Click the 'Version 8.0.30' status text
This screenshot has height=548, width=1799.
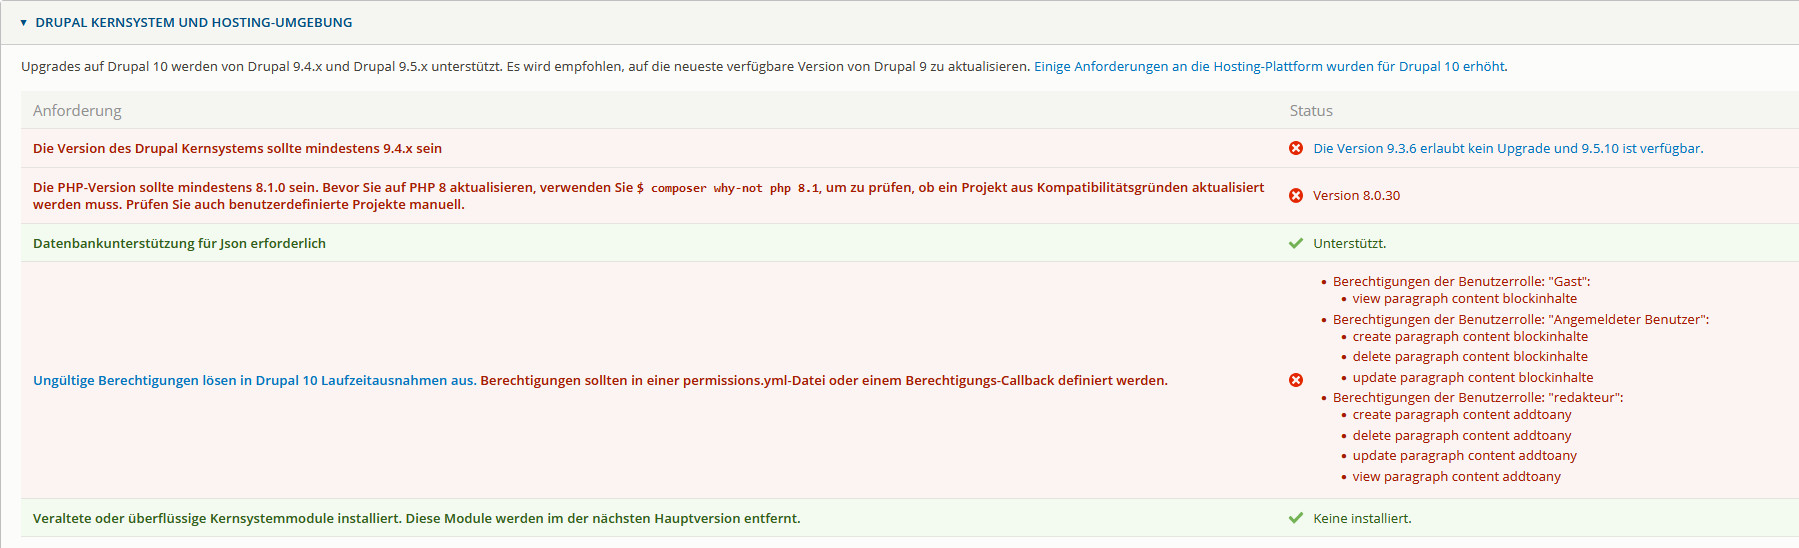click(x=1356, y=196)
